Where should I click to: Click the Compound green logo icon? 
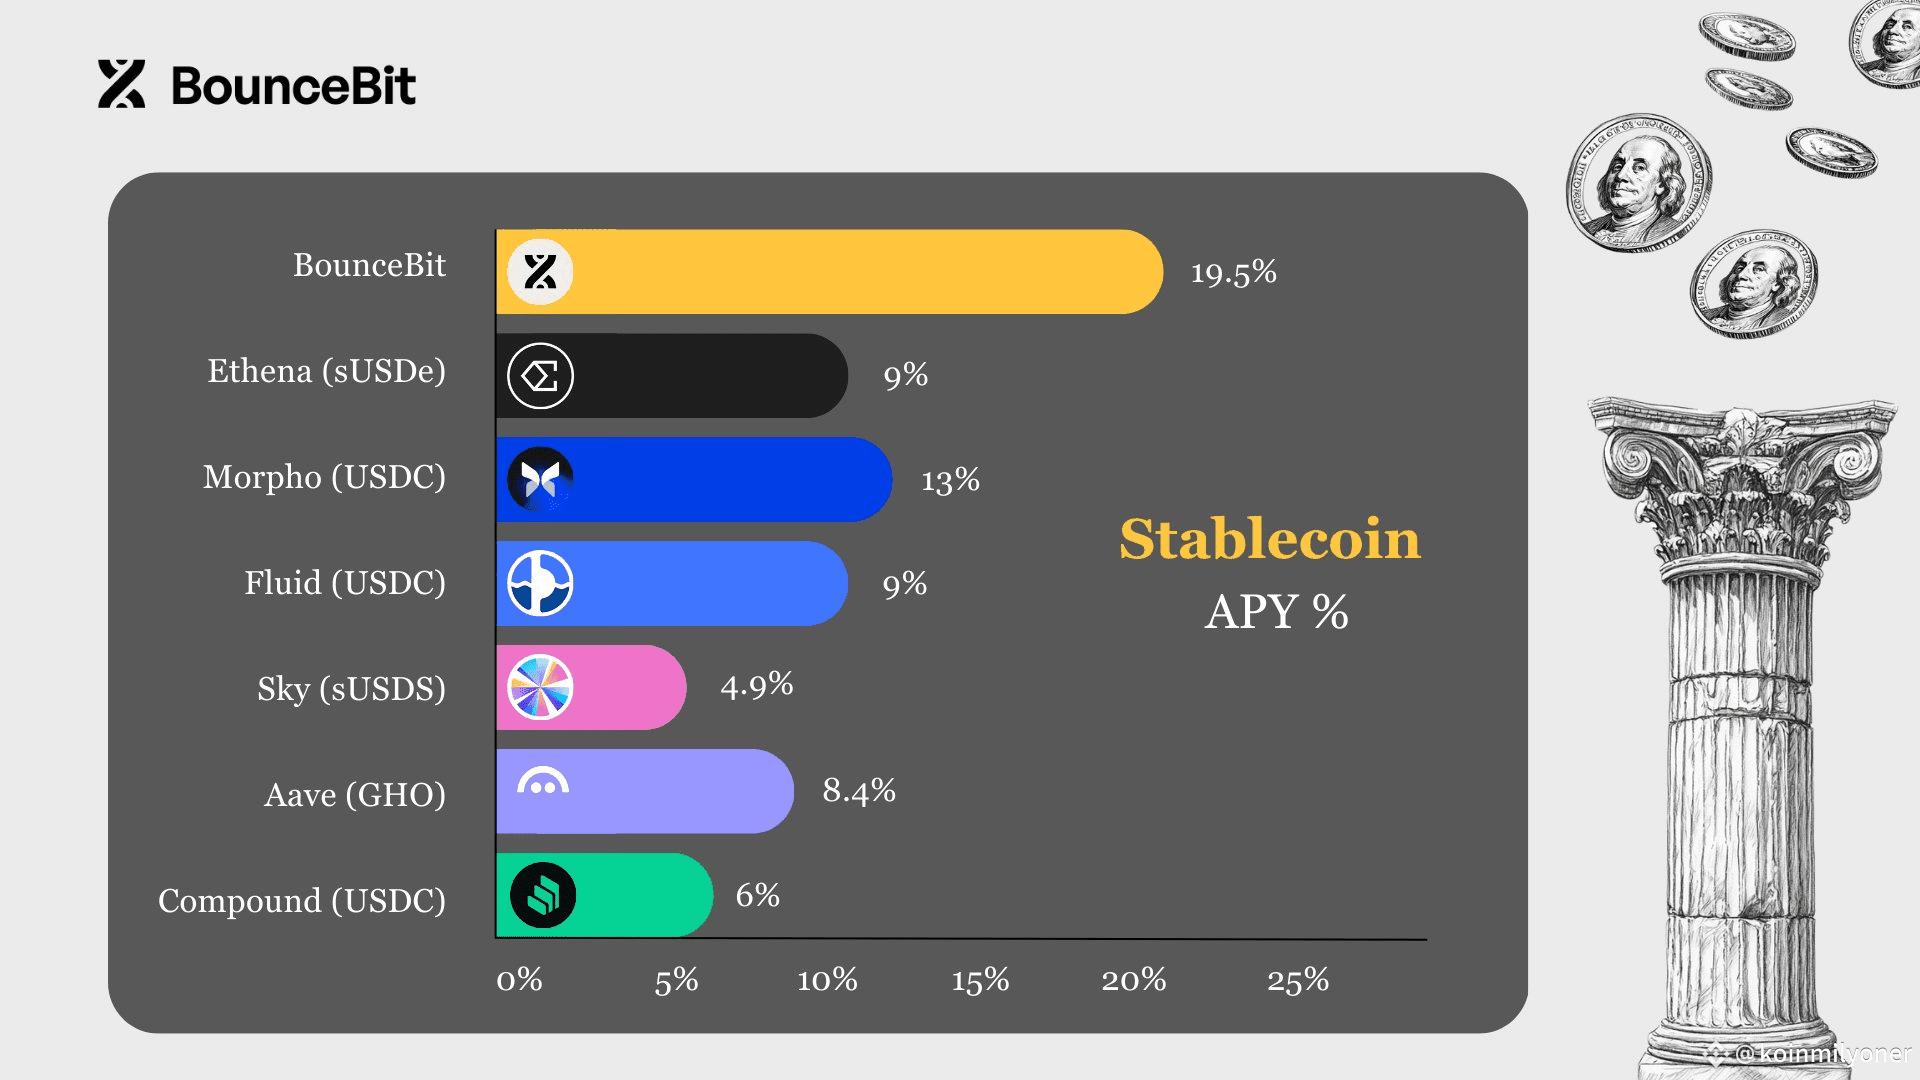click(543, 895)
